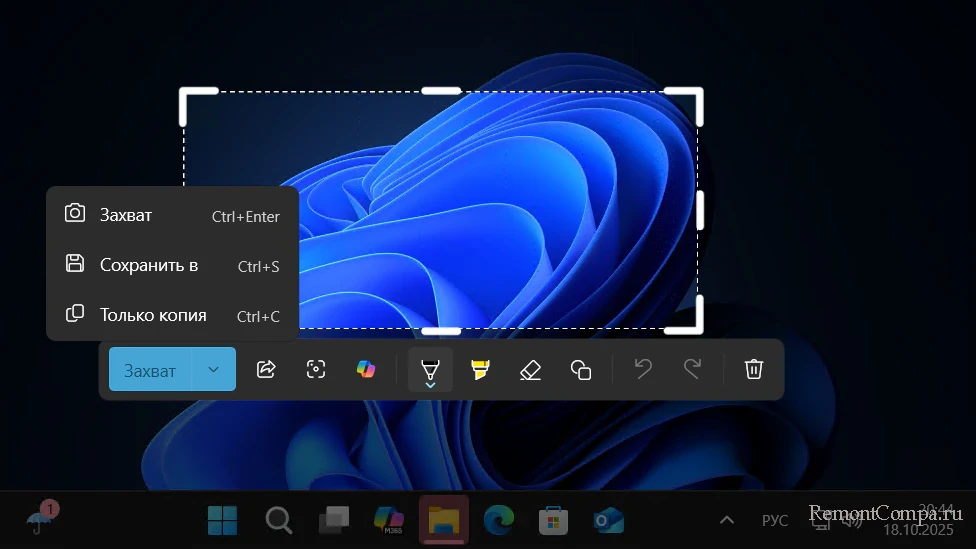
Task: Undo the last annotation
Action: [643, 369]
